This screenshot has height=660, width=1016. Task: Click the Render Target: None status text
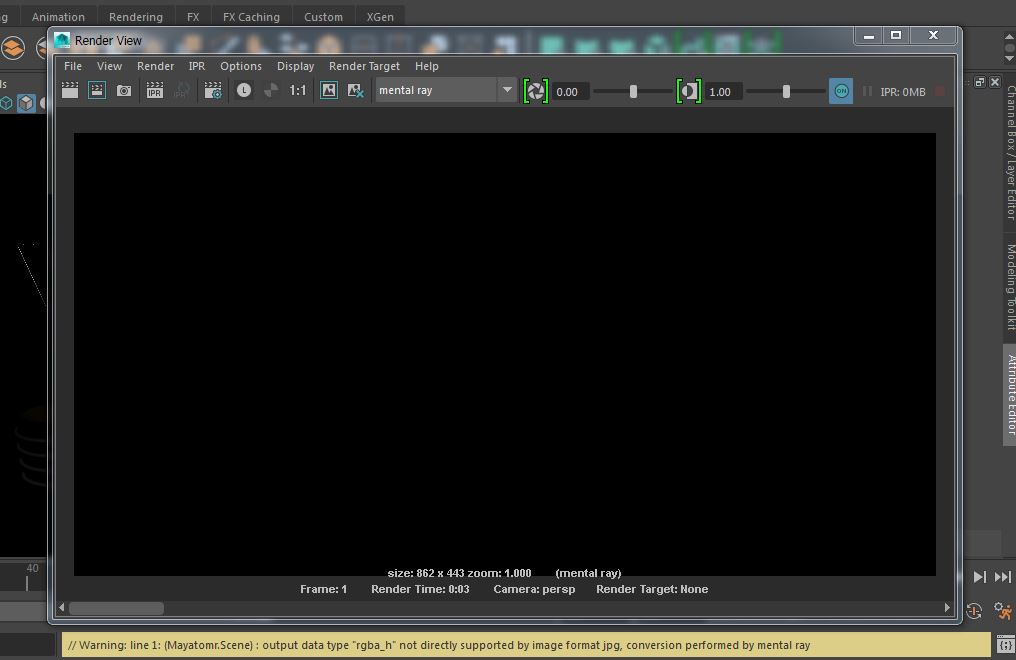[652, 589]
